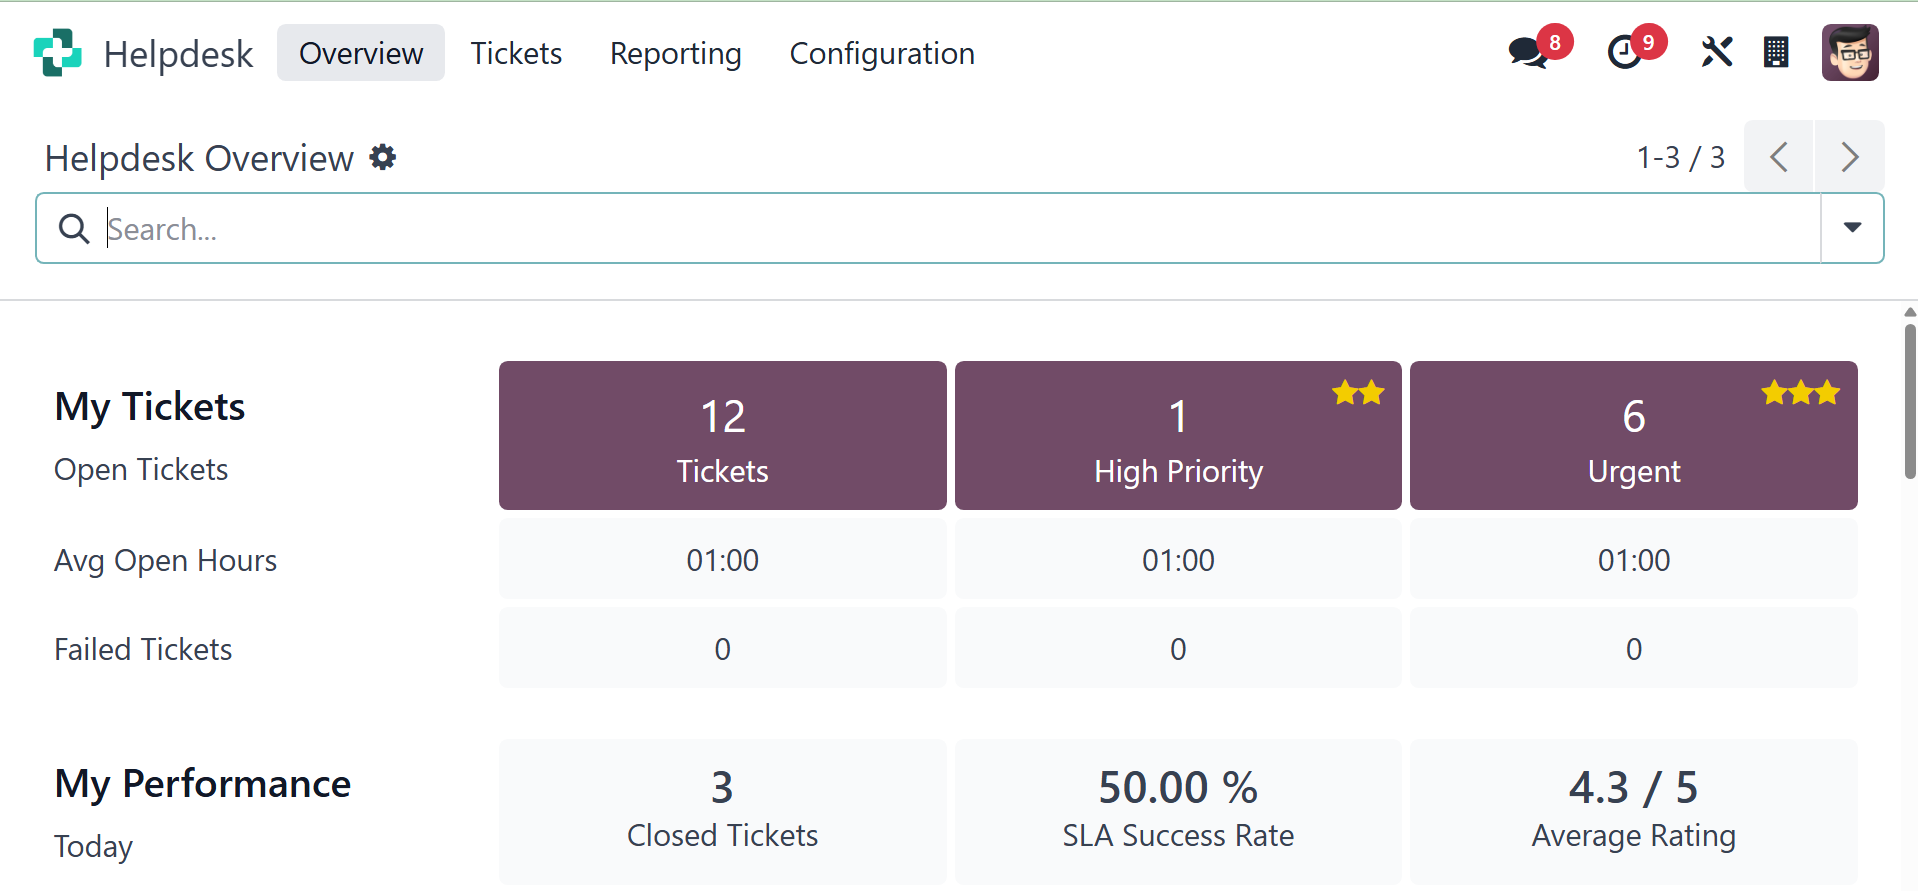The height and width of the screenshot is (891, 1918).
Task: Click the Helpdesk app logo icon
Action: [x=57, y=53]
